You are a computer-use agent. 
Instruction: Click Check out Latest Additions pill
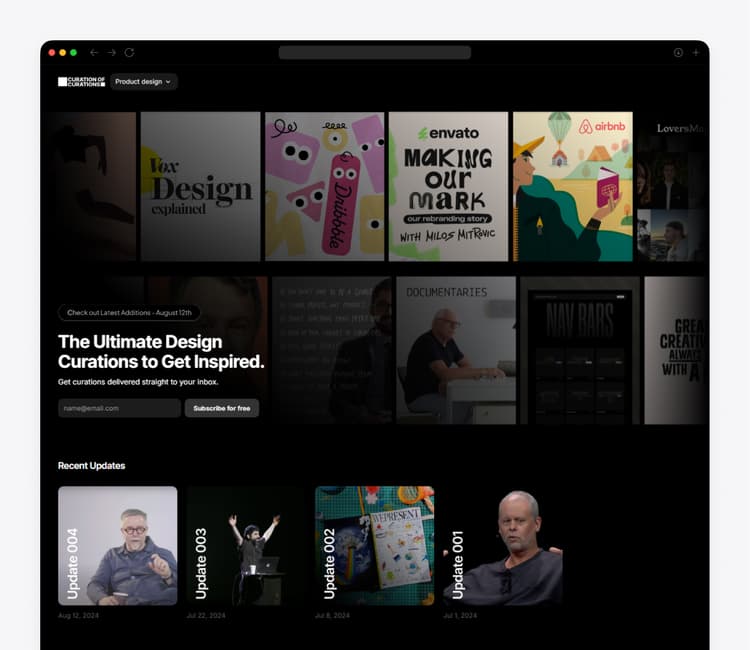tap(129, 313)
